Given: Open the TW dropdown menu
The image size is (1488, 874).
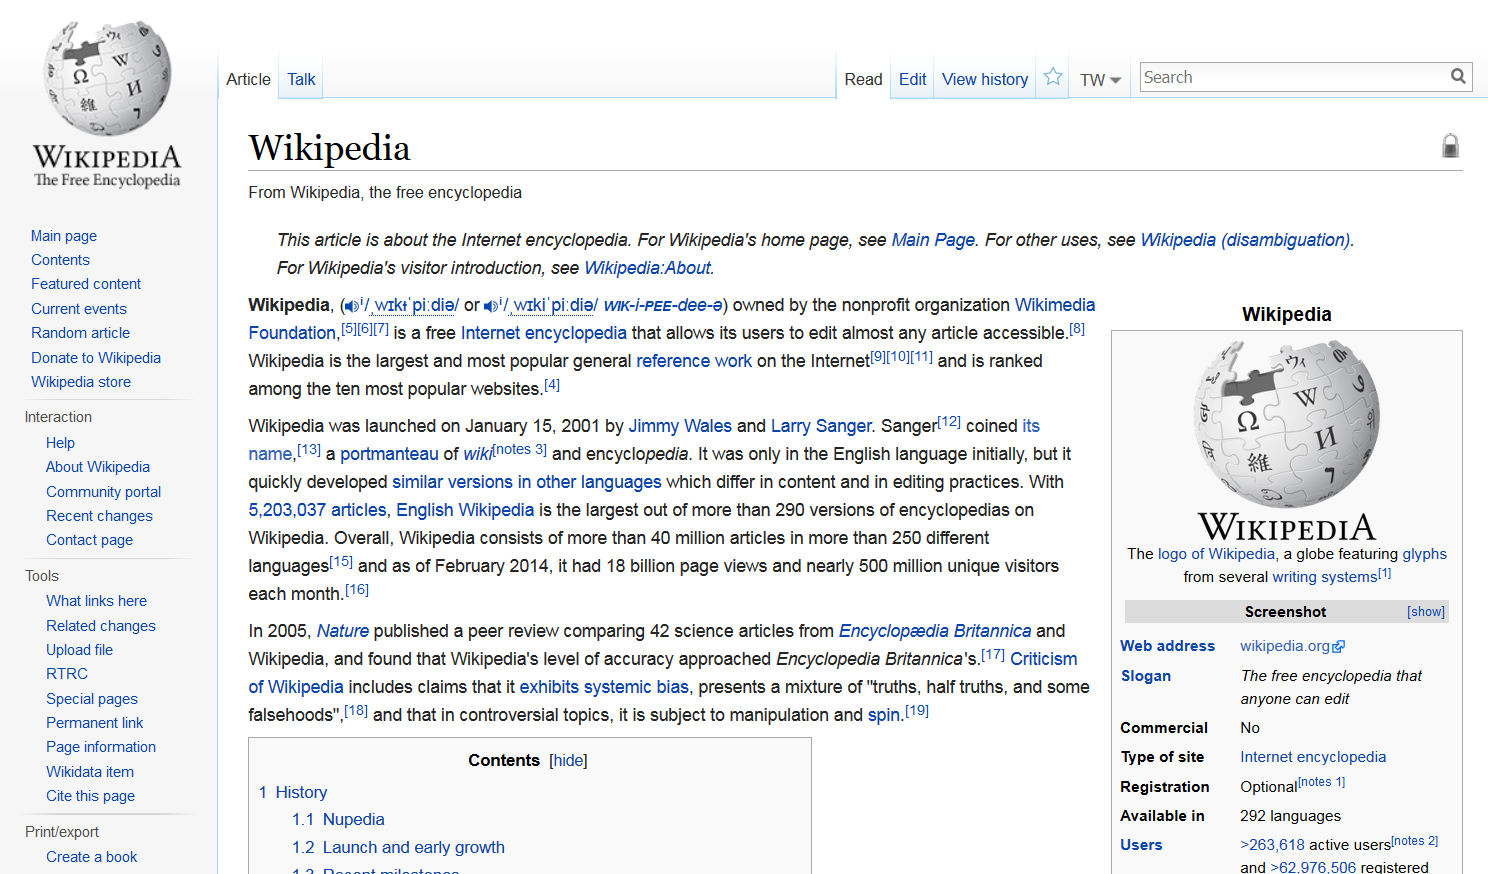Looking at the screenshot, I should pyautogui.click(x=1100, y=80).
